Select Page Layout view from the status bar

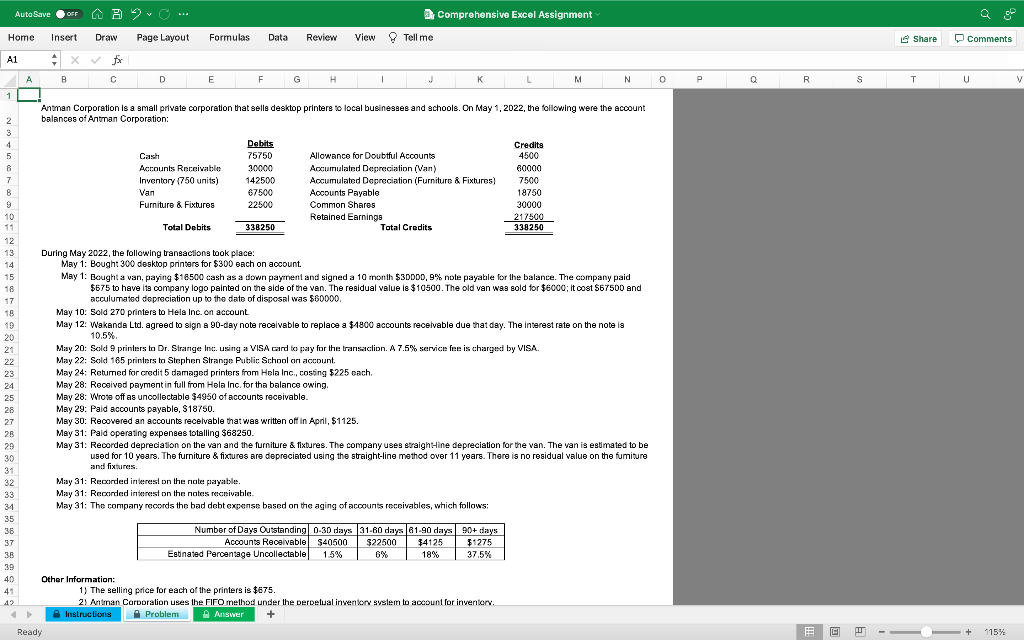pos(836,632)
